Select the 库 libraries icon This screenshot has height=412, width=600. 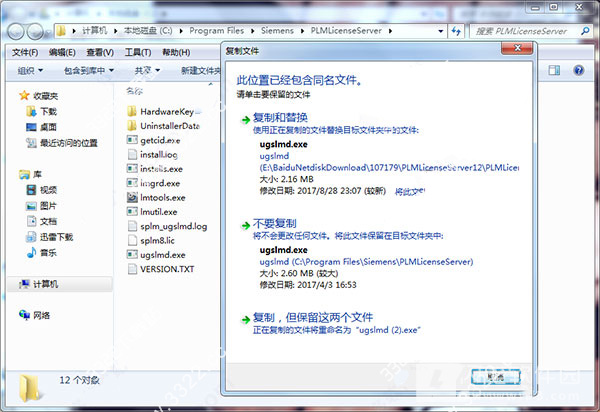click(24, 174)
